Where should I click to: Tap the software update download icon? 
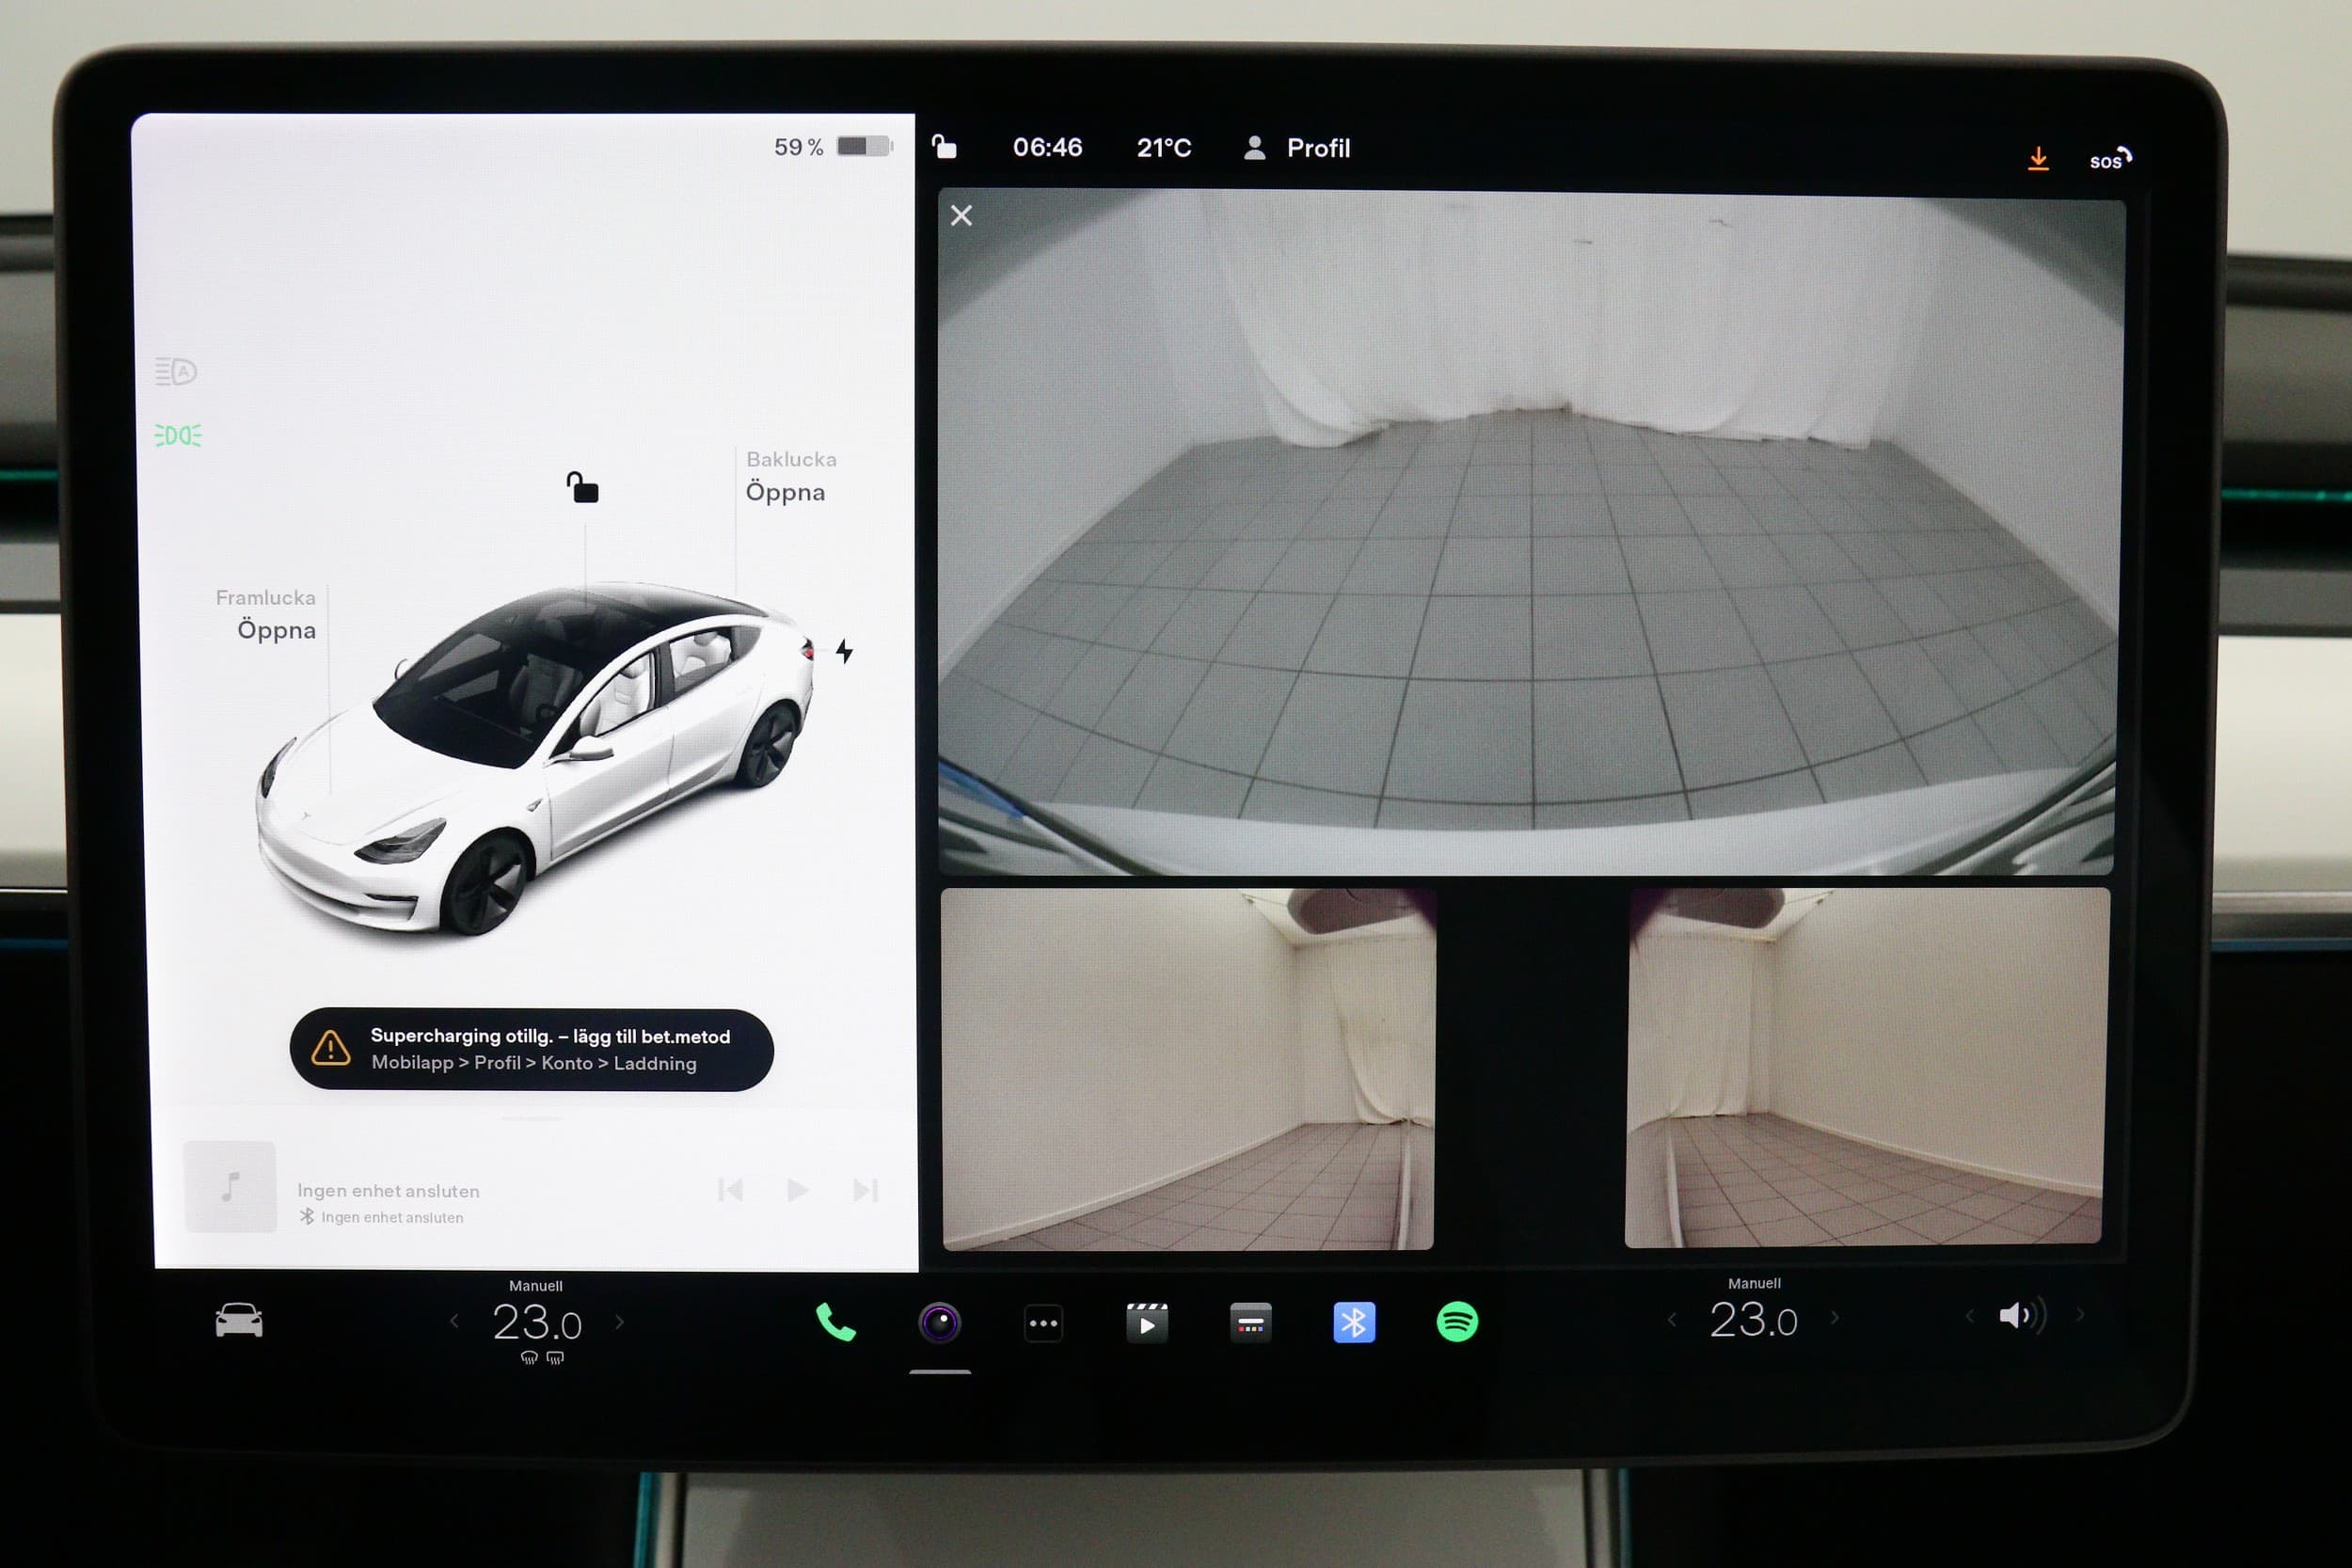(x=2037, y=159)
